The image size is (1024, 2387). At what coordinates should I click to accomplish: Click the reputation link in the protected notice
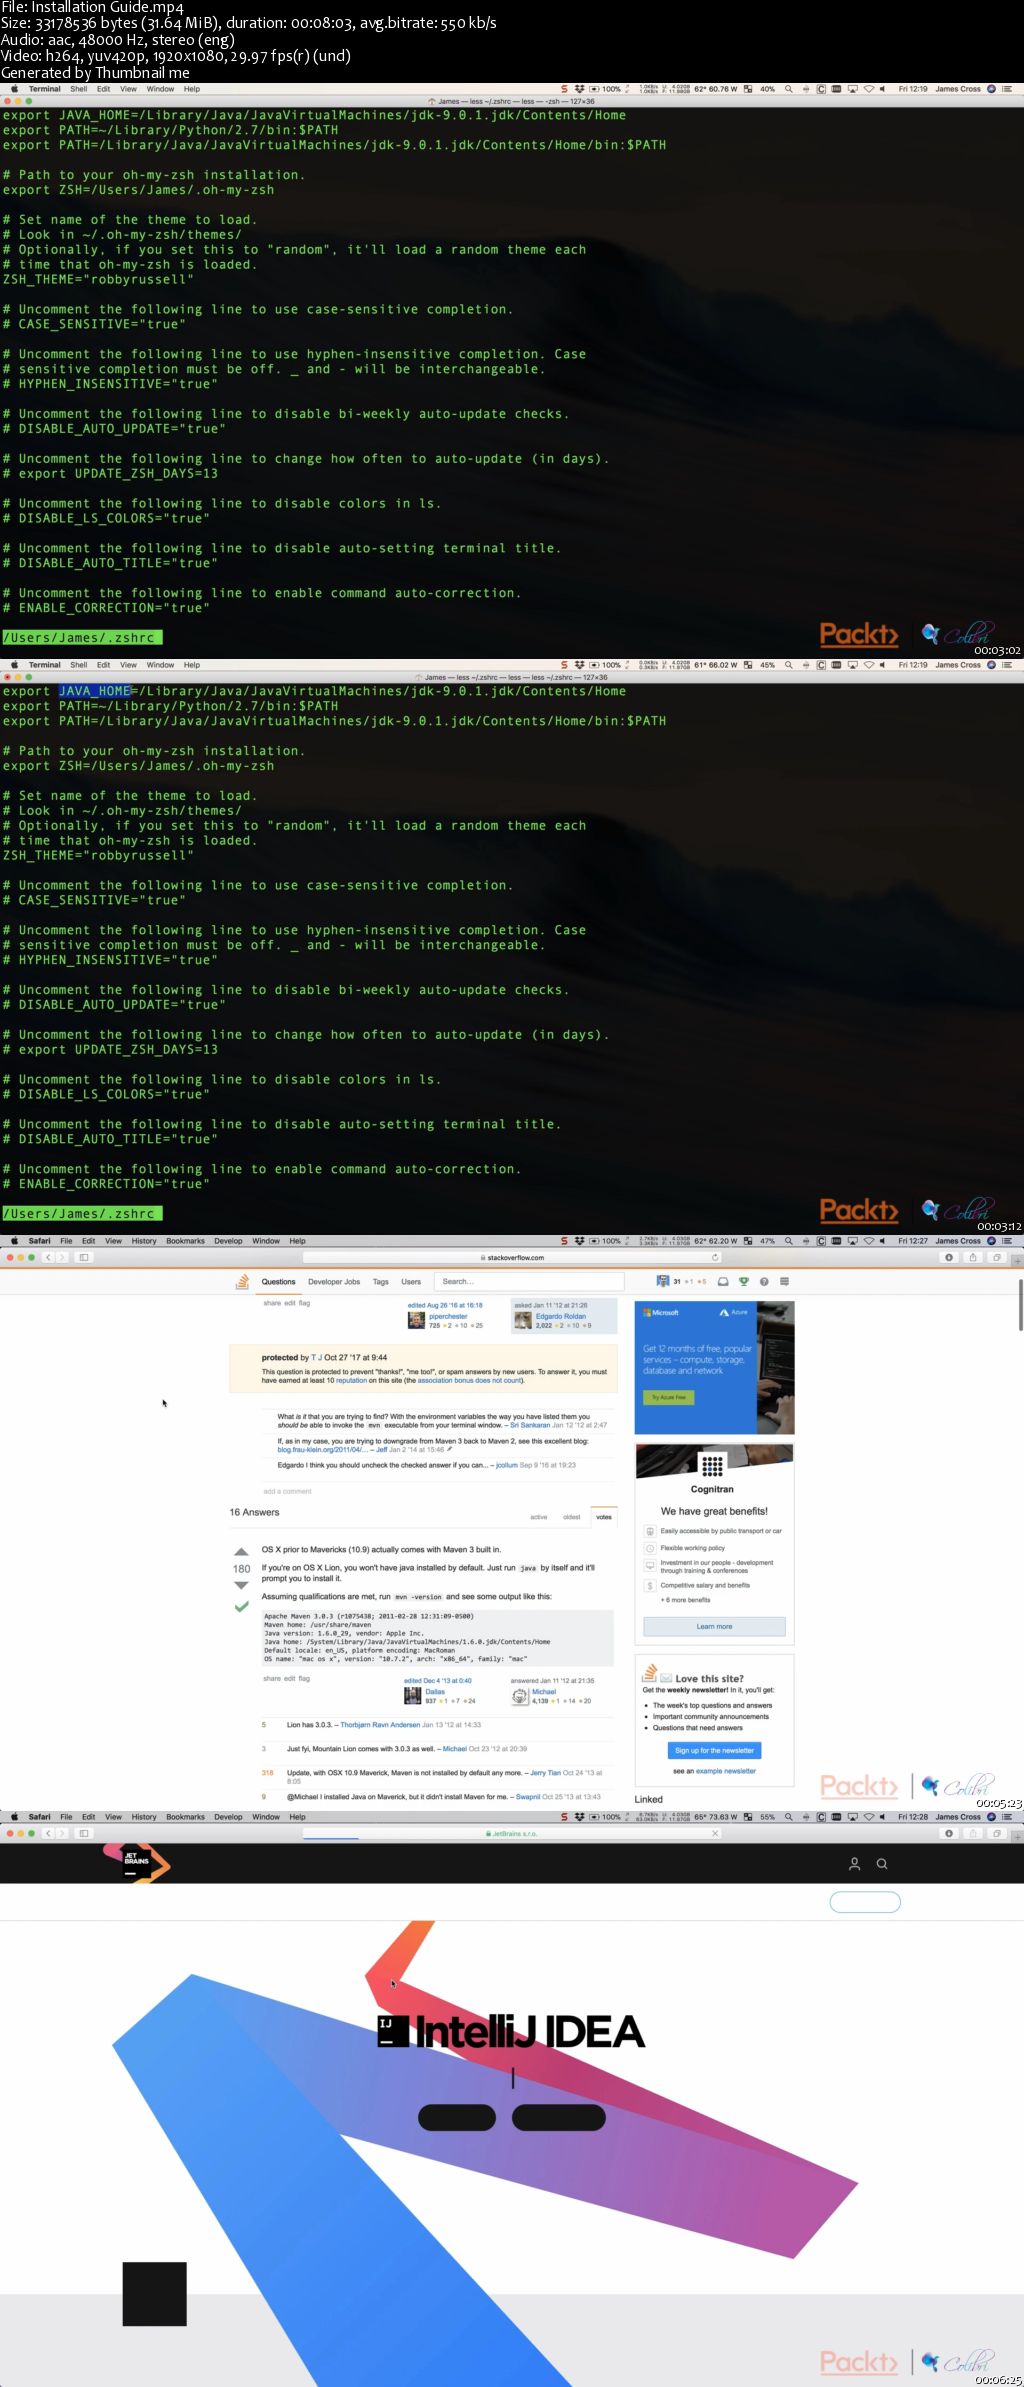pyautogui.click(x=351, y=1380)
